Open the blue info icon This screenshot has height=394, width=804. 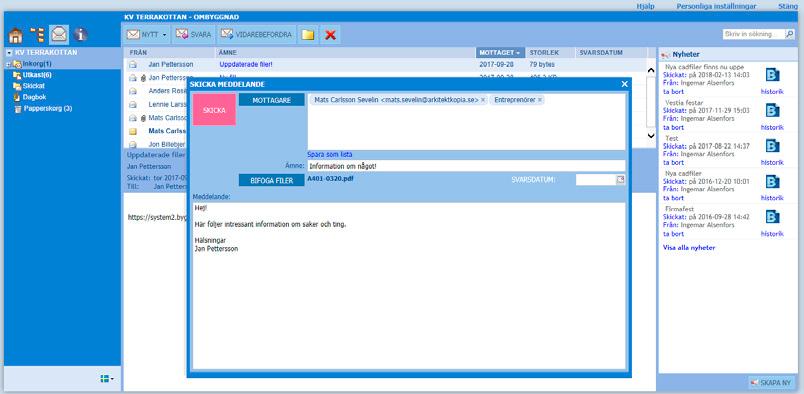click(x=80, y=35)
